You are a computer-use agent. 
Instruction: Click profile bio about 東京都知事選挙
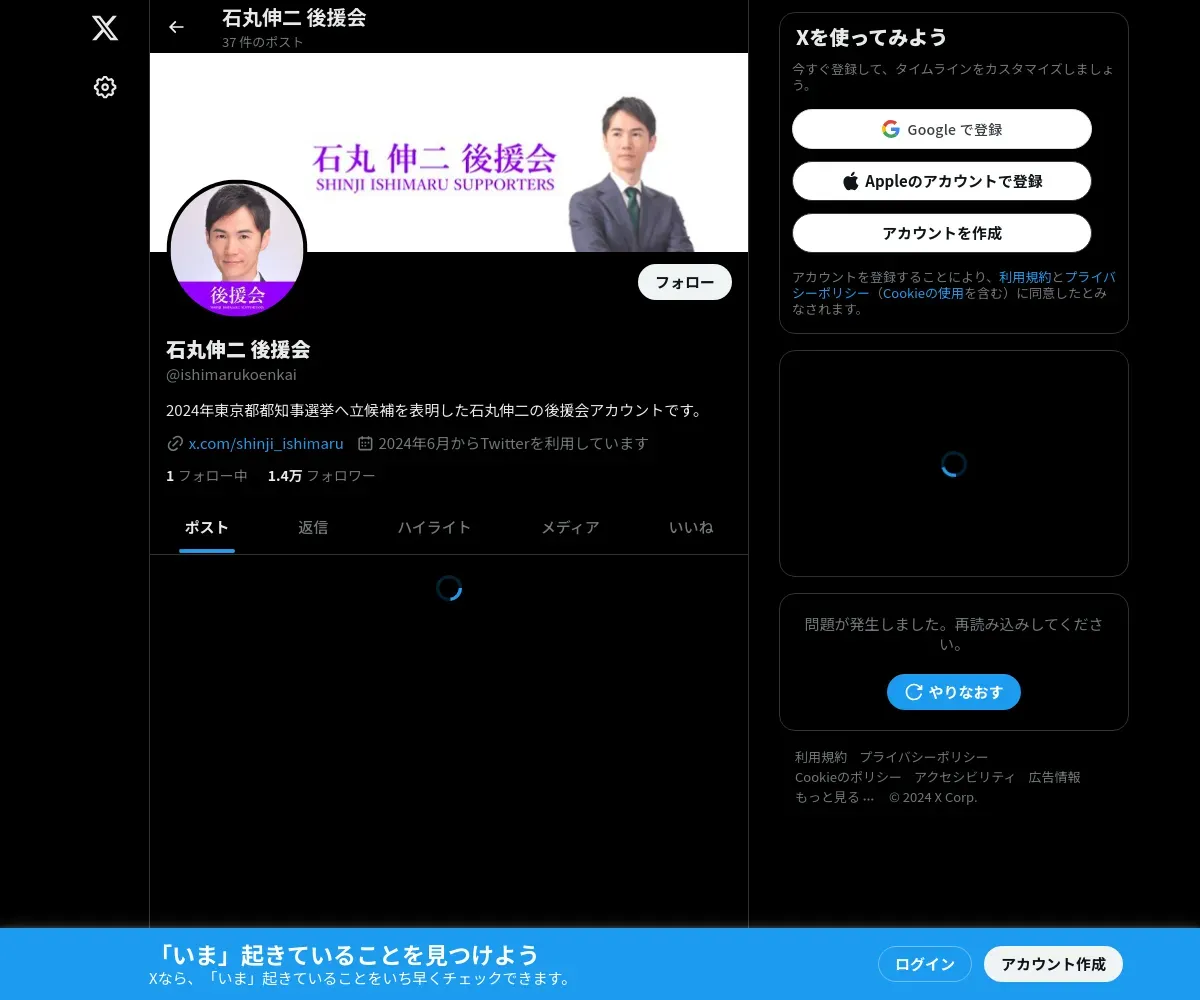coord(434,410)
